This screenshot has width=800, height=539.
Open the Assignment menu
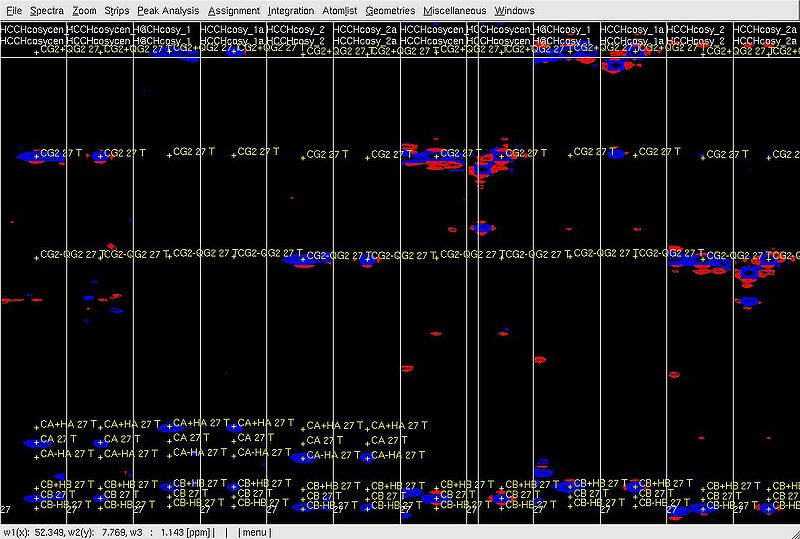(x=233, y=10)
